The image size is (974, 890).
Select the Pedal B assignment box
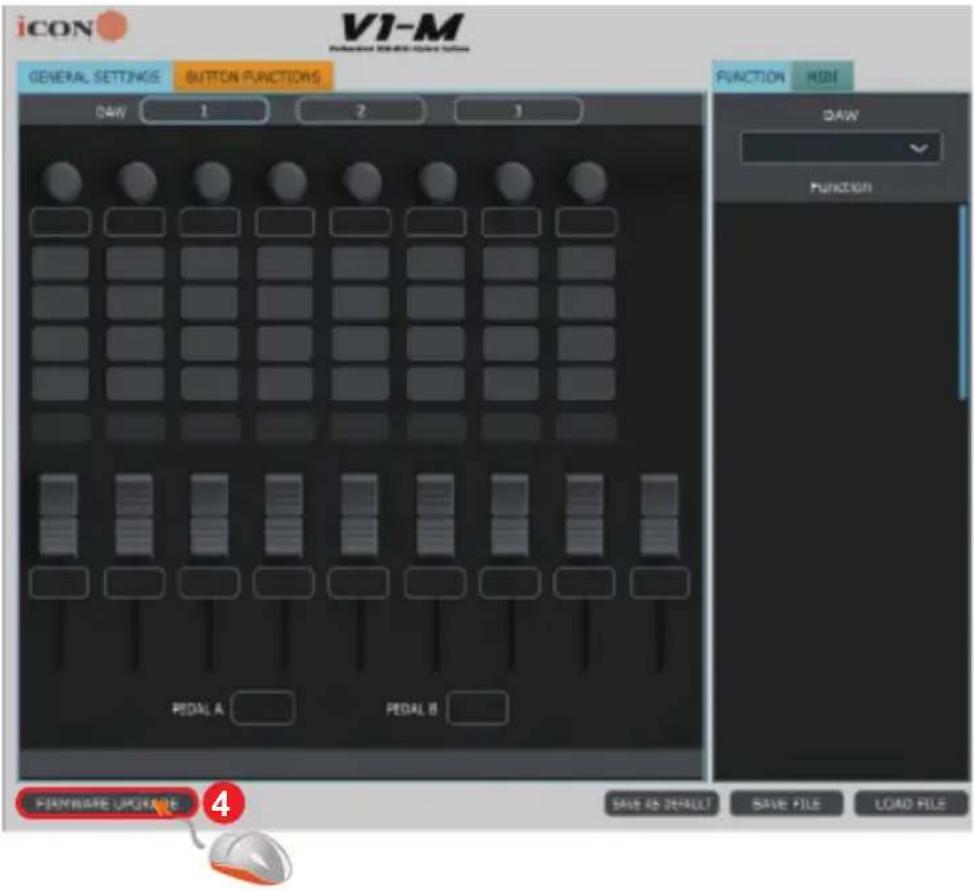point(477,708)
